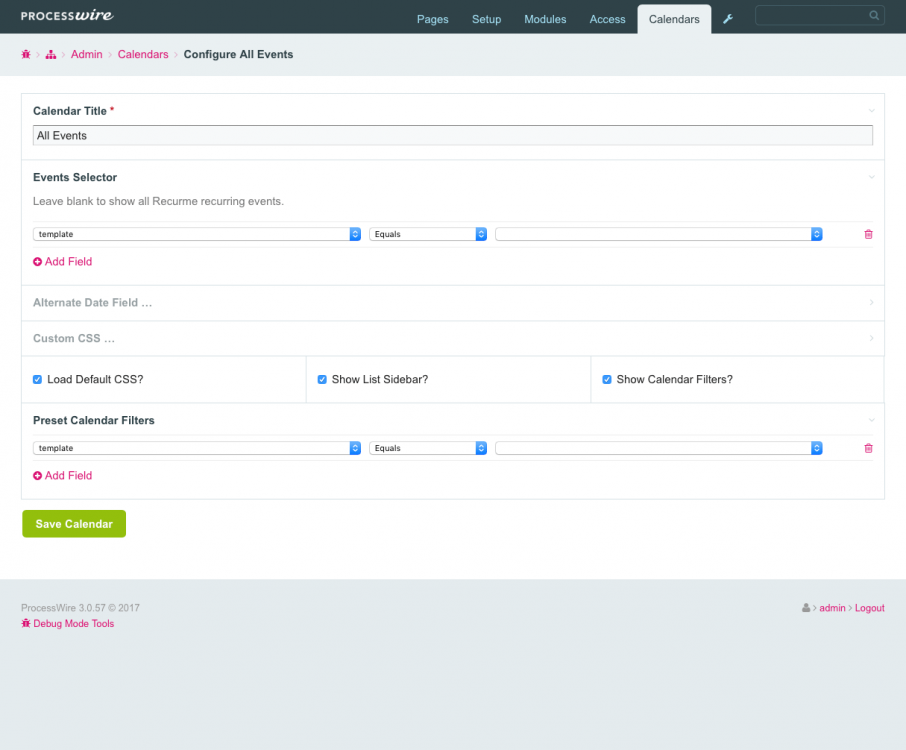Open the page tree sitemap icon
906x750 pixels.
pyautogui.click(x=51, y=55)
